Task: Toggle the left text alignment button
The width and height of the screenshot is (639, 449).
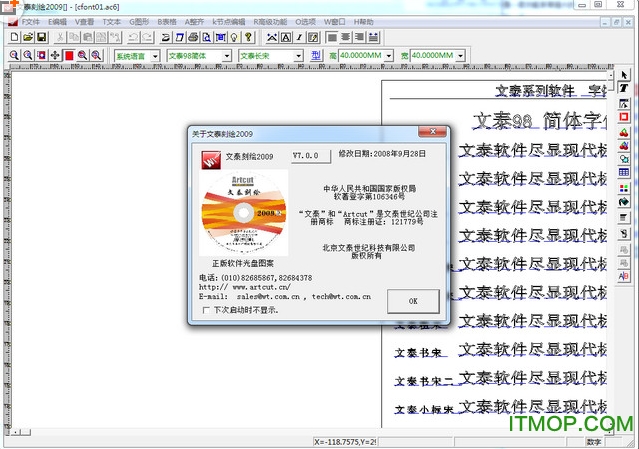Action: tap(331, 37)
